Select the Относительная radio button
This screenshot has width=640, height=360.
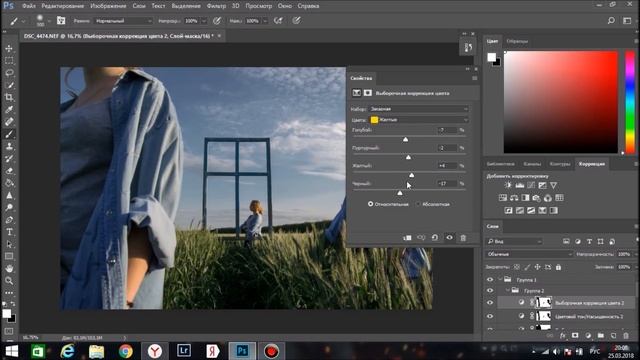click(371, 204)
